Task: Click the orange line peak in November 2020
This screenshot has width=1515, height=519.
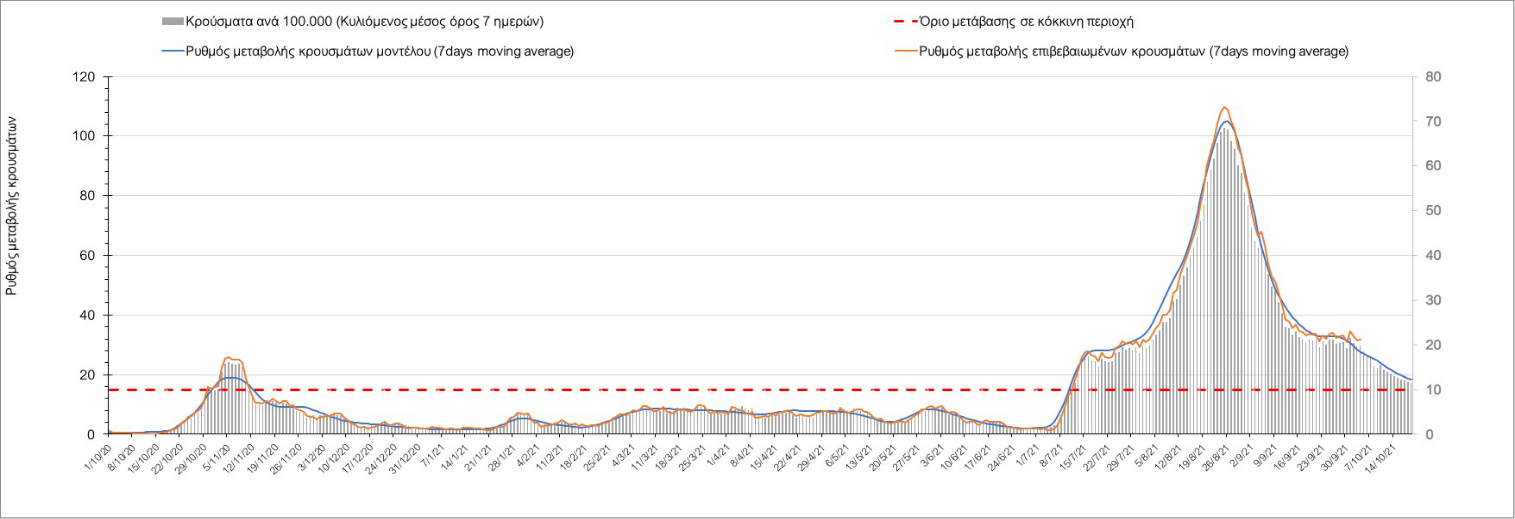Action: 230,357
